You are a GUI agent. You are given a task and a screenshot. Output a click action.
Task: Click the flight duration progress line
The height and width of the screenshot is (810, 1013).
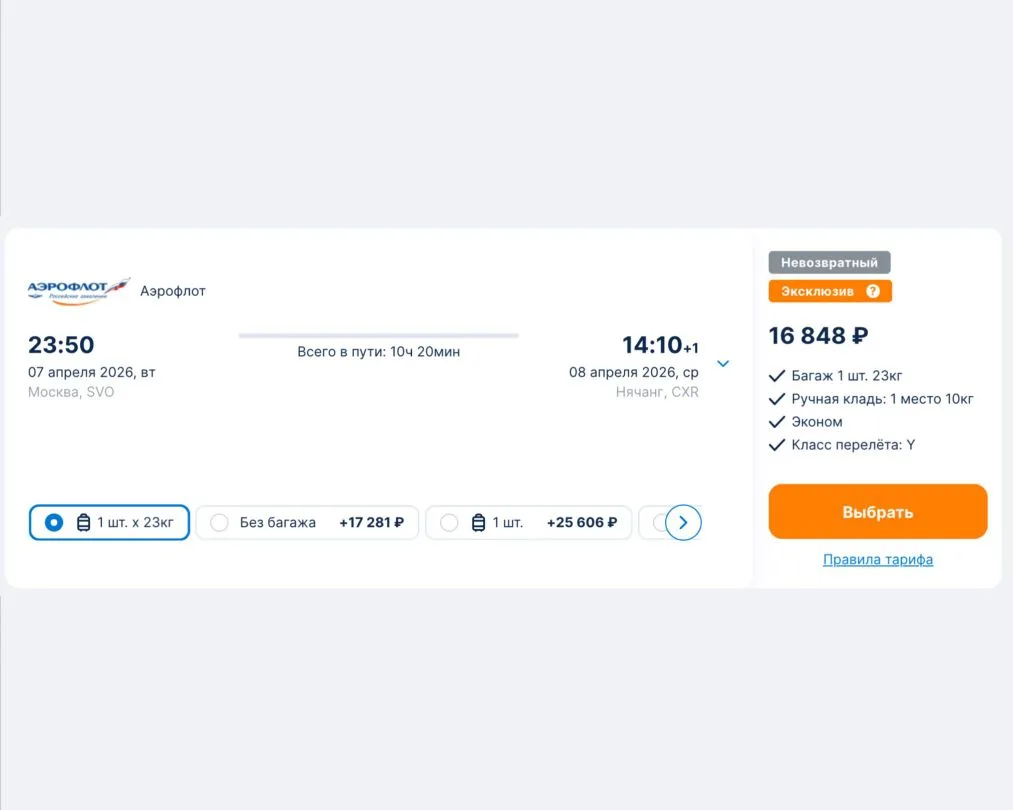[x=378, y=336]
